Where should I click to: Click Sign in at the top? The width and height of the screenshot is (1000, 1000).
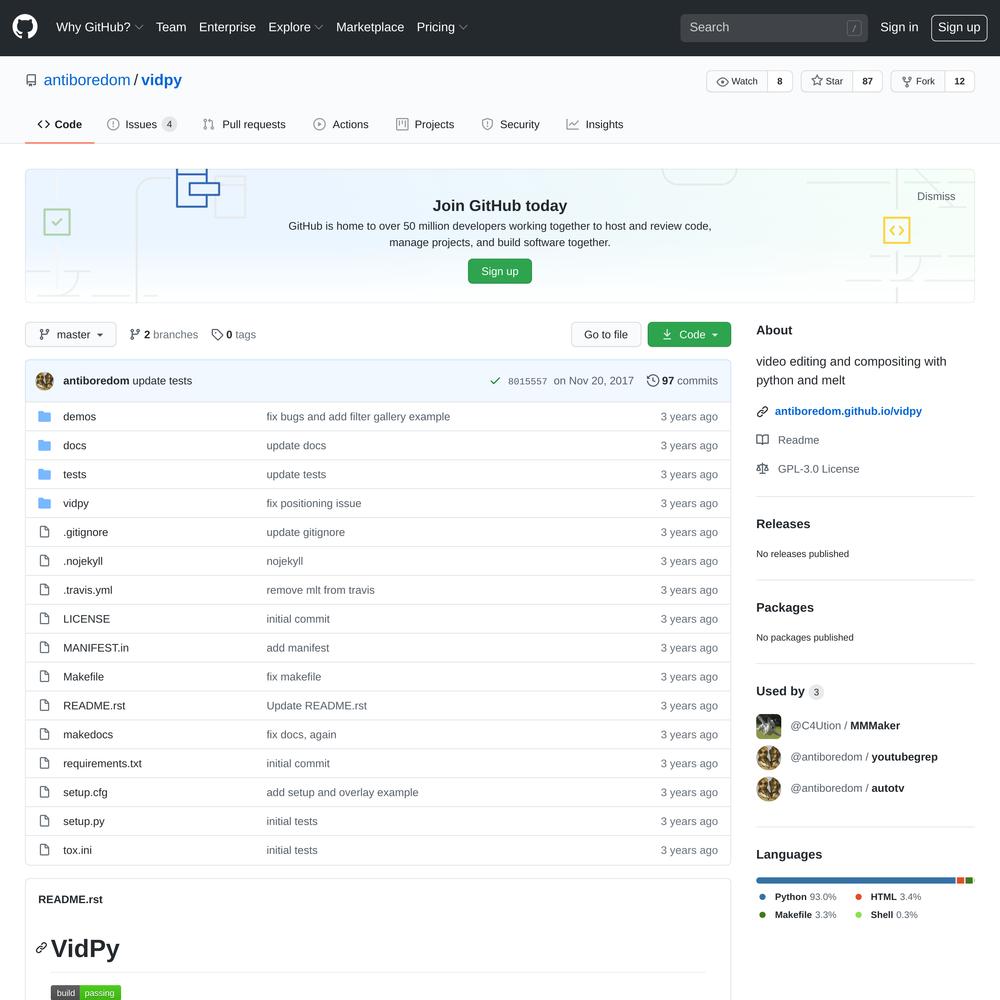(899, 27)
